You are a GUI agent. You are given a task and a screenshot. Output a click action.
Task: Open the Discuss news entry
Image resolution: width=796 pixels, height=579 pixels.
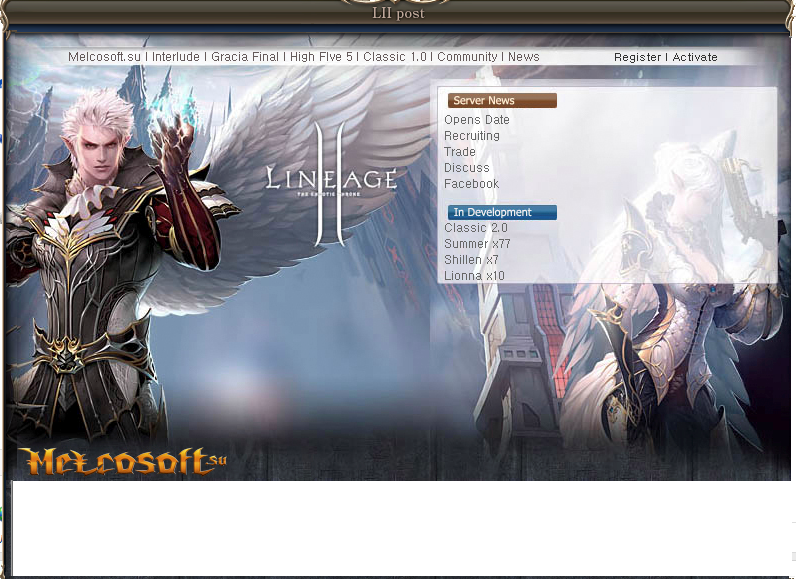467,168
